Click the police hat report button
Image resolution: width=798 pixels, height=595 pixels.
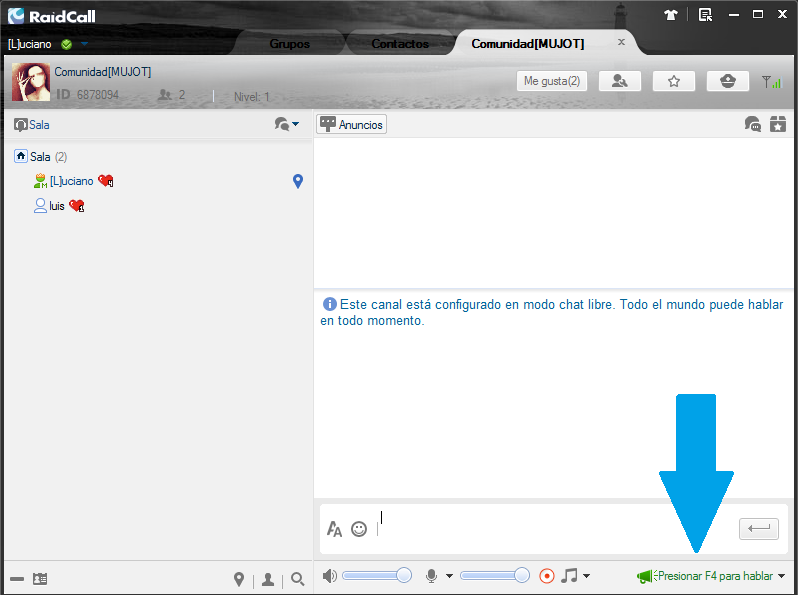coord(727,81)
